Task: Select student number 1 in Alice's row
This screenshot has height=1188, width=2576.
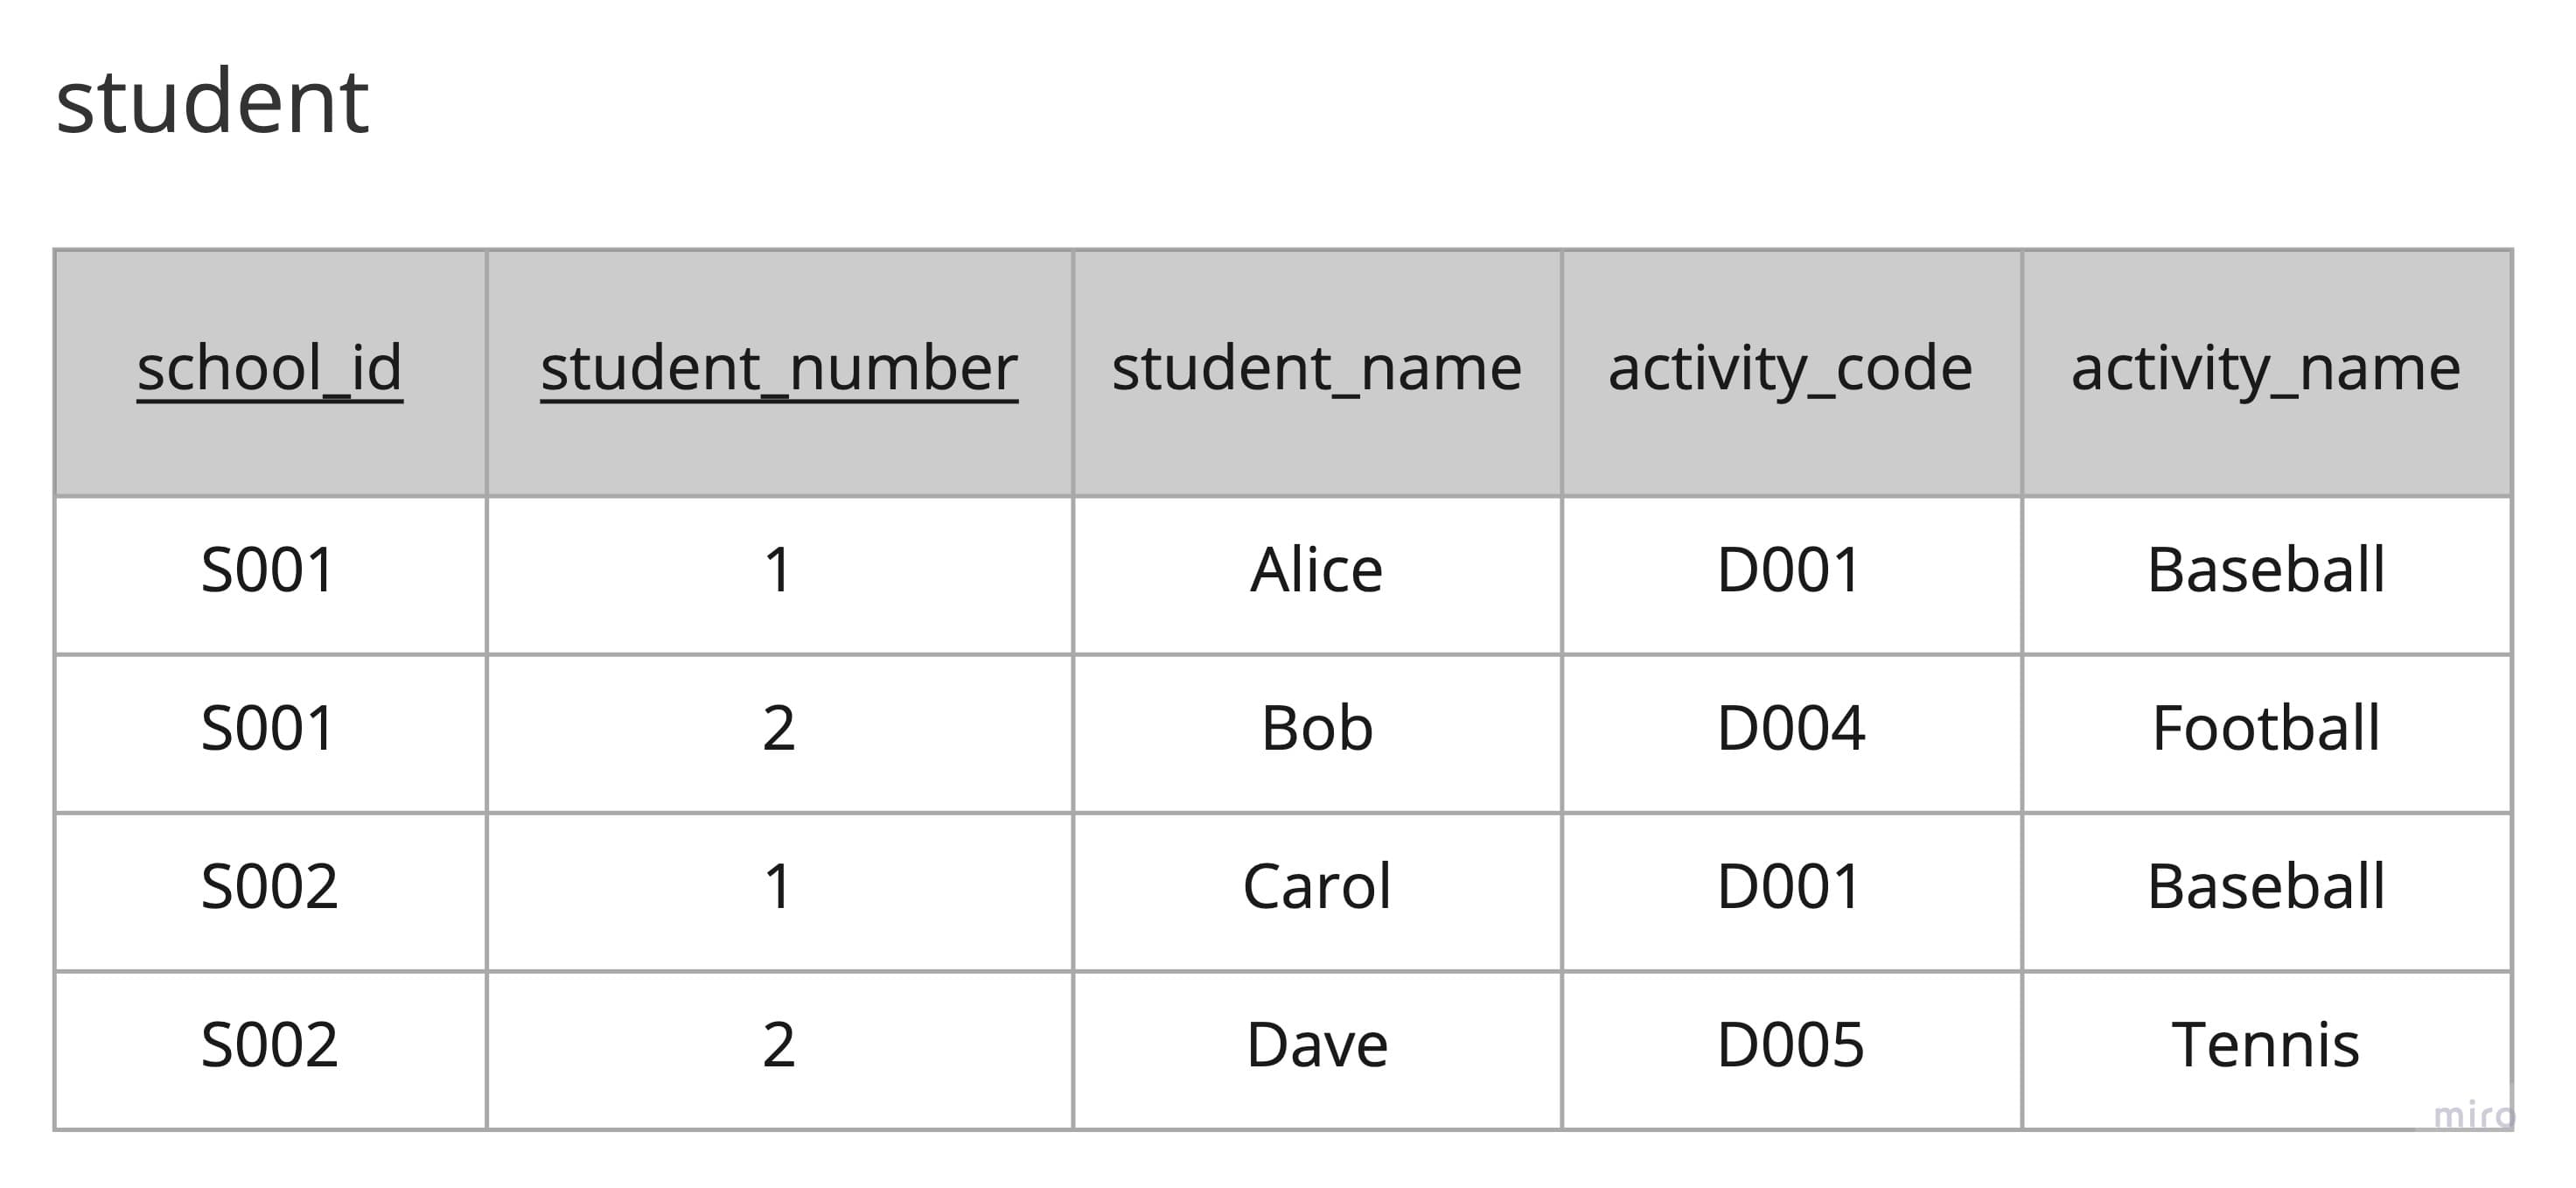Action: (779, 570)
